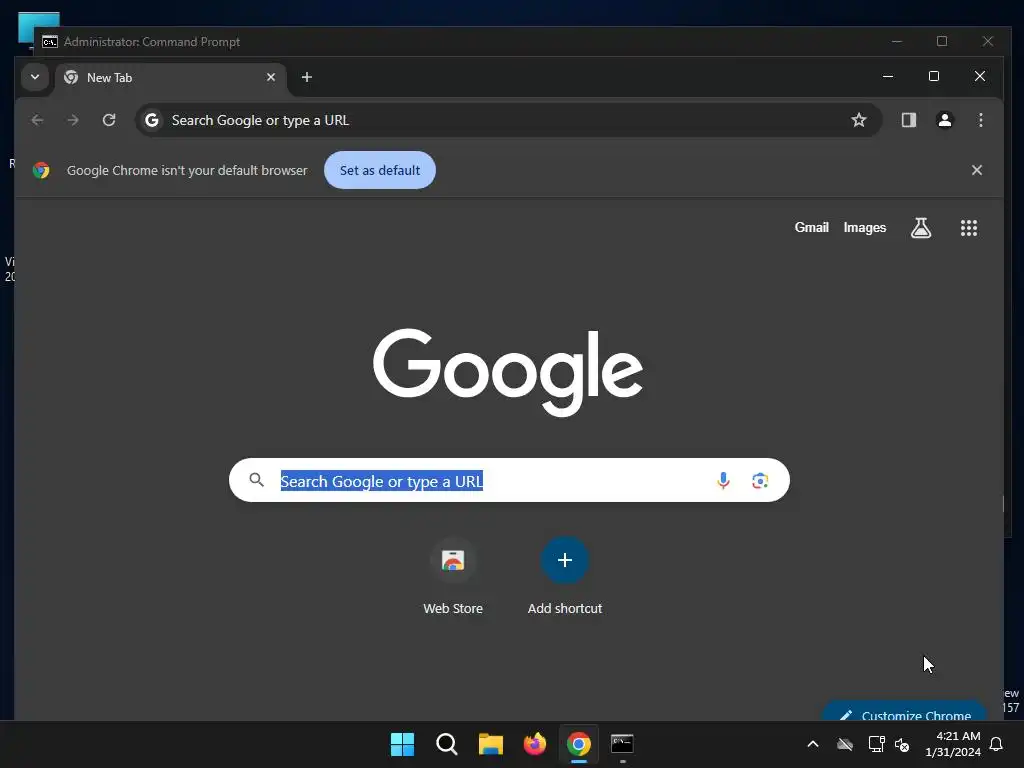Image resolution: width=1024 pixels, height=768 pixels.
Task: Open the tab search dropdown arrow
Action: coord(35,77)
